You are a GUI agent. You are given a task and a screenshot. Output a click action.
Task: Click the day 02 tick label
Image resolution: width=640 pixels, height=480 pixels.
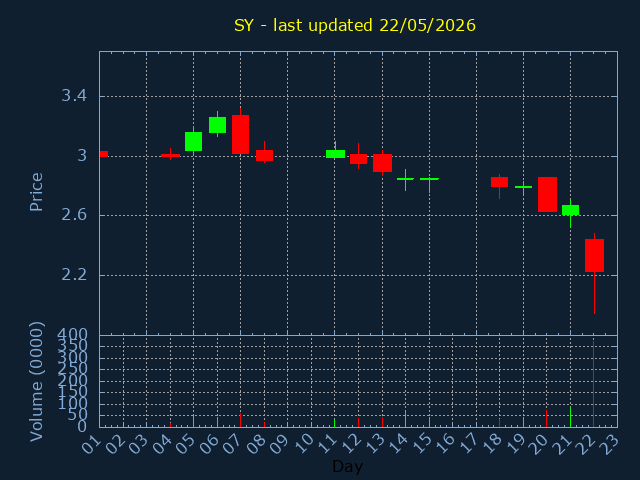pyautogui.click(x=115, y=444)
